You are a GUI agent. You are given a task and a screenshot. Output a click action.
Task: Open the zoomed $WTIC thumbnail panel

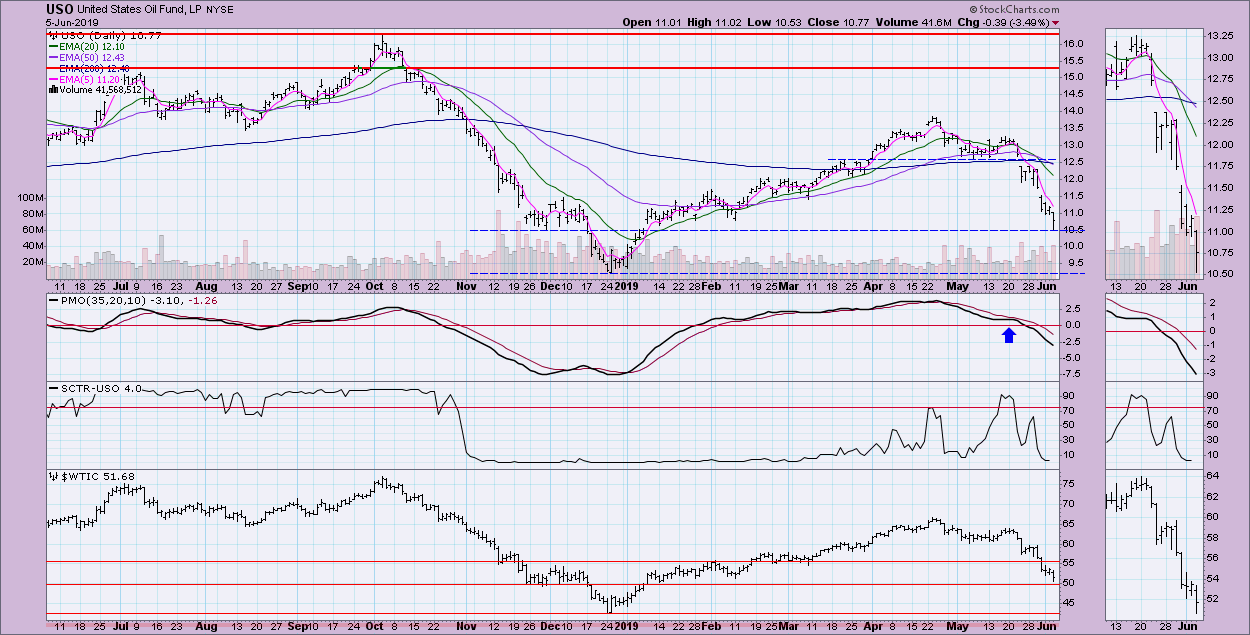tap(1152, 544)
